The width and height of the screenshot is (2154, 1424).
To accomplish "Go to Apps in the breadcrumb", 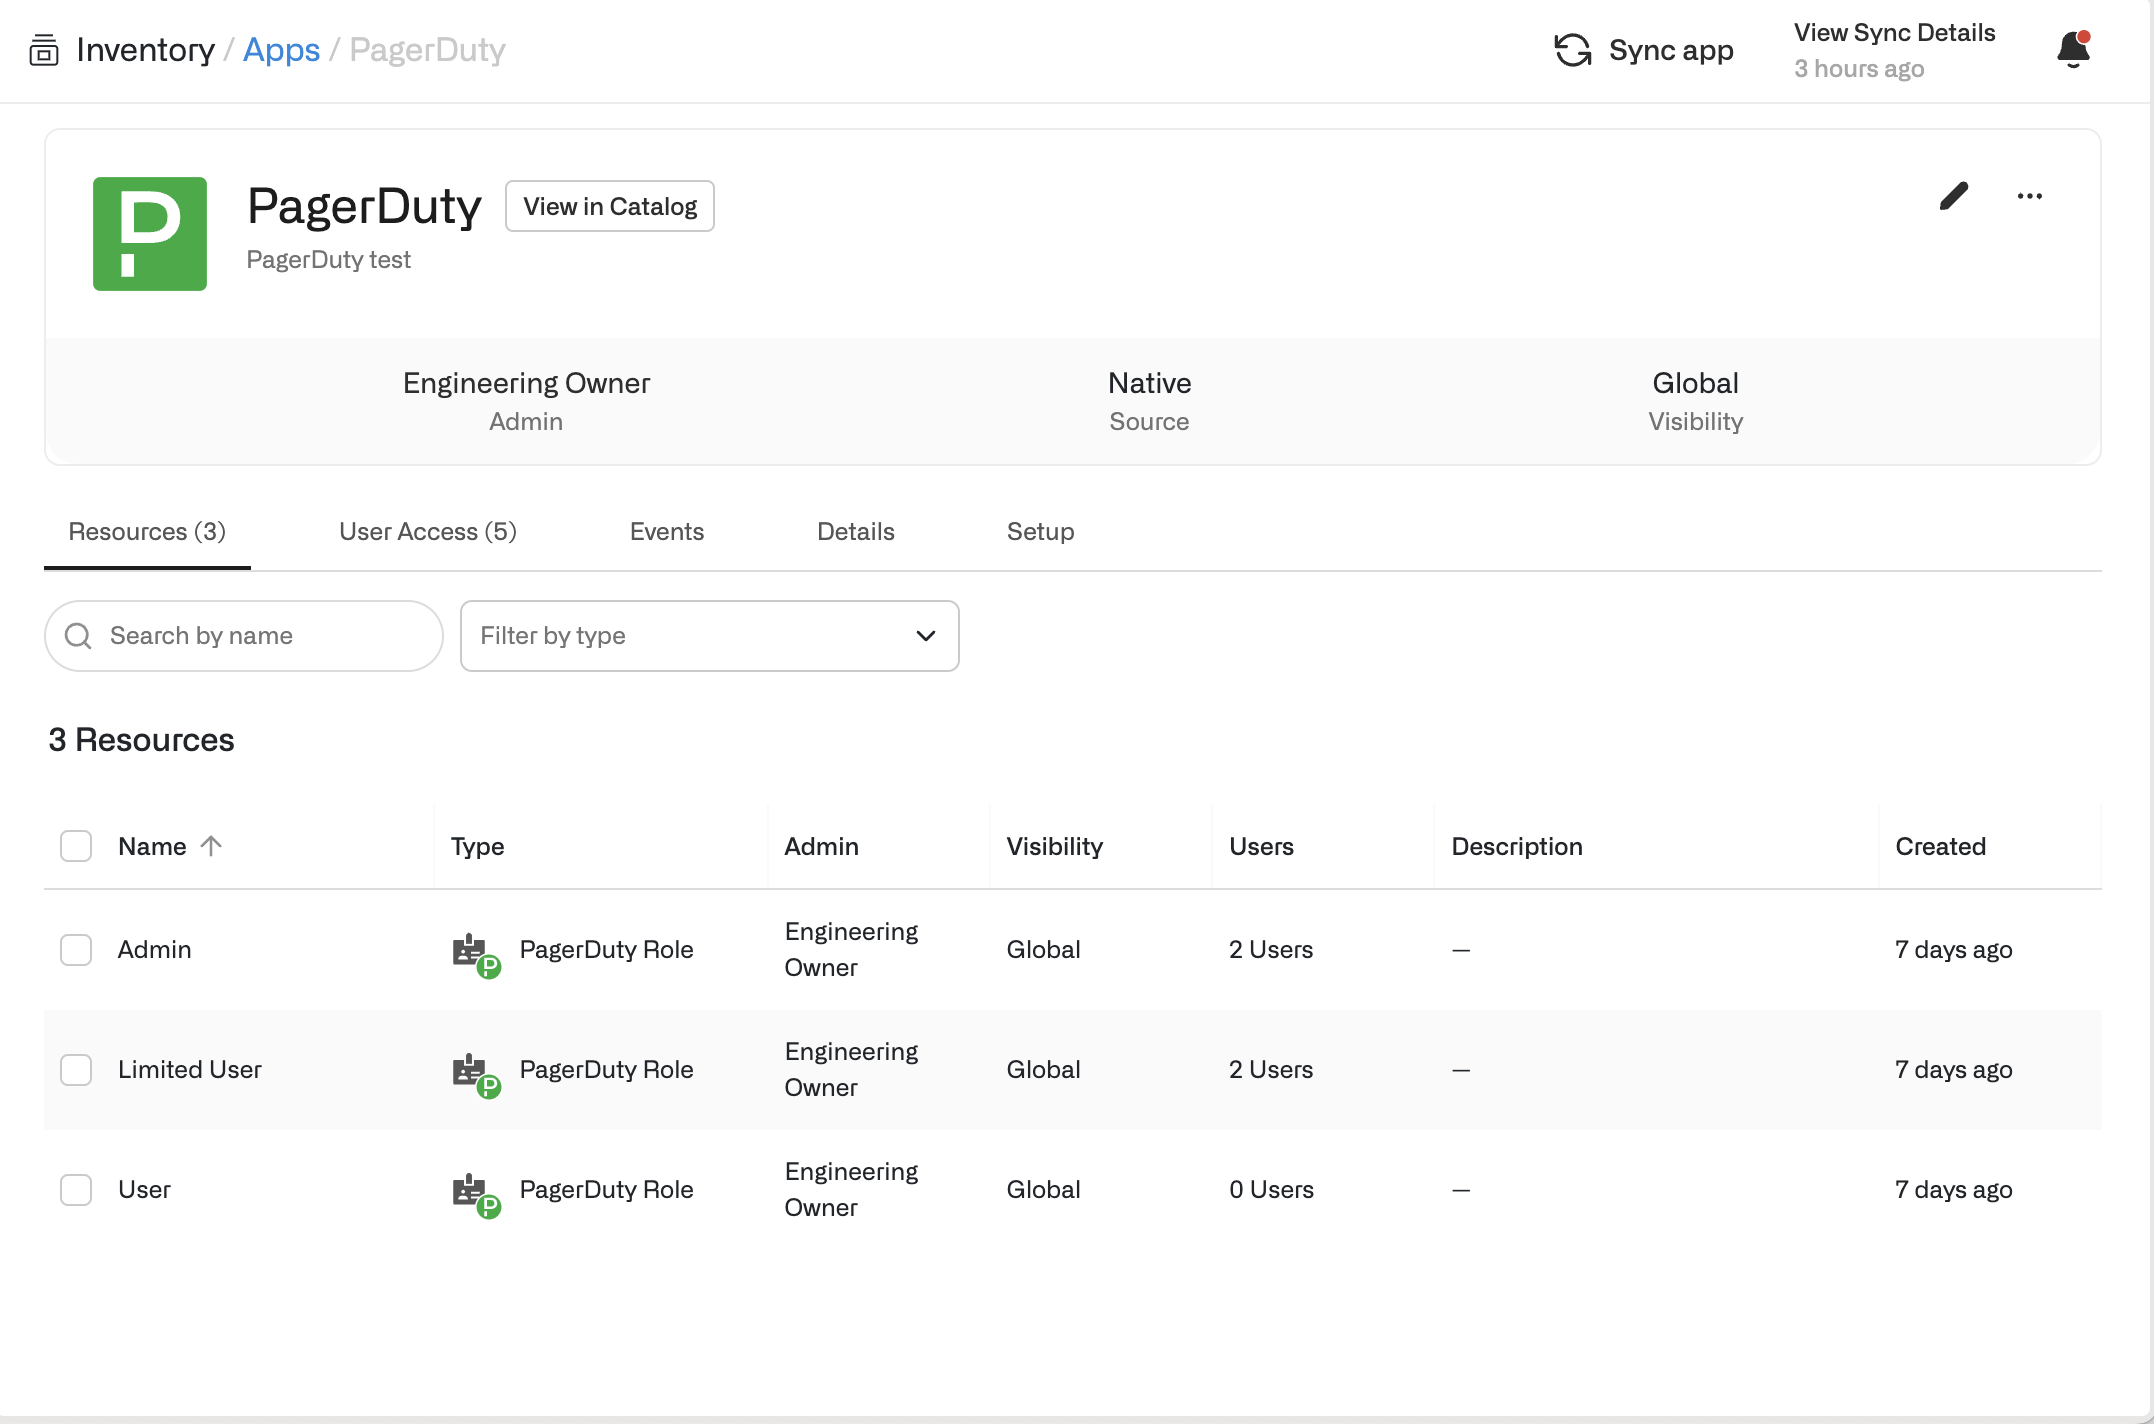I will pos(281,50).
